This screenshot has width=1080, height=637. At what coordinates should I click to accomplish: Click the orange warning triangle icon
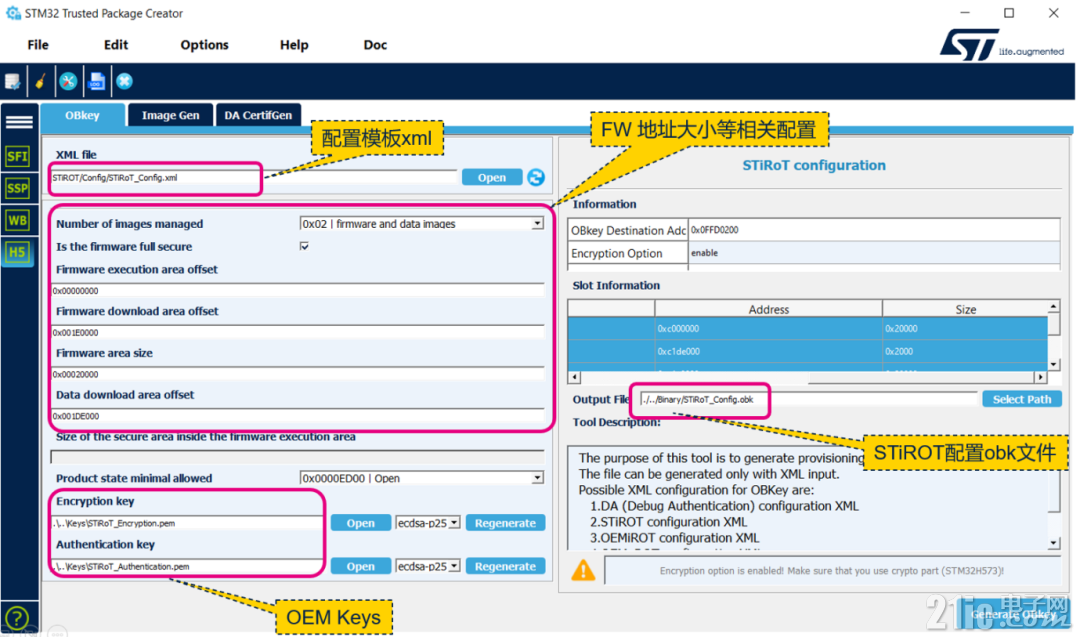coord(583,570)
